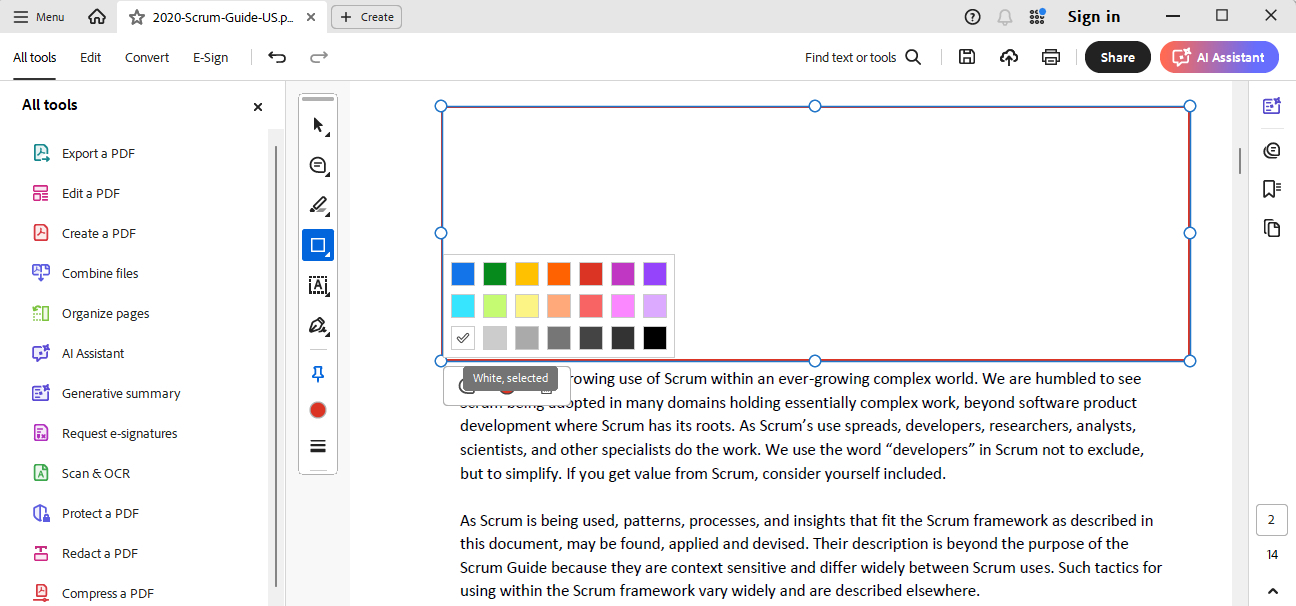Open the hamburger Menu
Screen dimensions: 1296x606
(39, 17)
